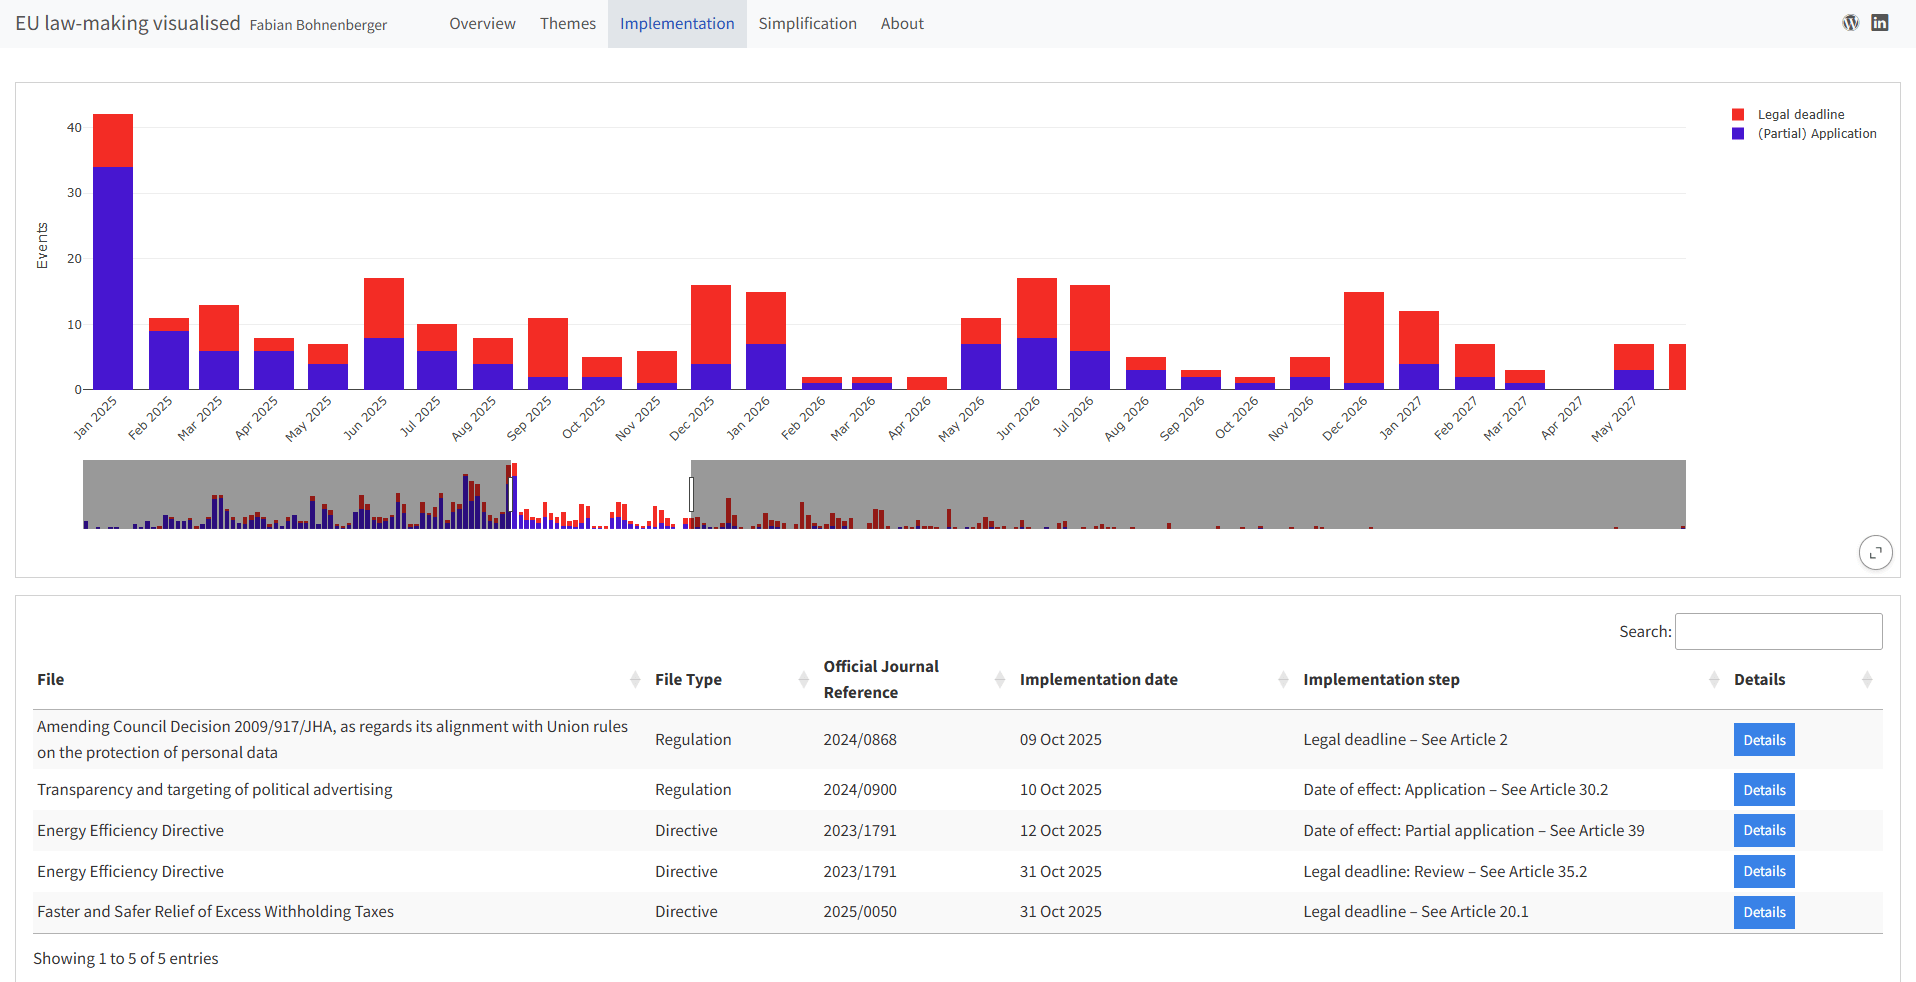Switch to the Overview tab
Image resolution: width=1916 pixels, height=982 pixels.
pos(482,24)
